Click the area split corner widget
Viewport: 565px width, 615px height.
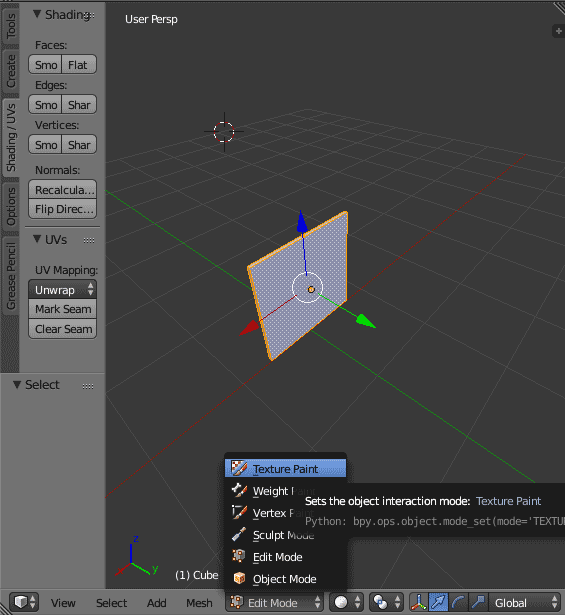click(560, 8)
